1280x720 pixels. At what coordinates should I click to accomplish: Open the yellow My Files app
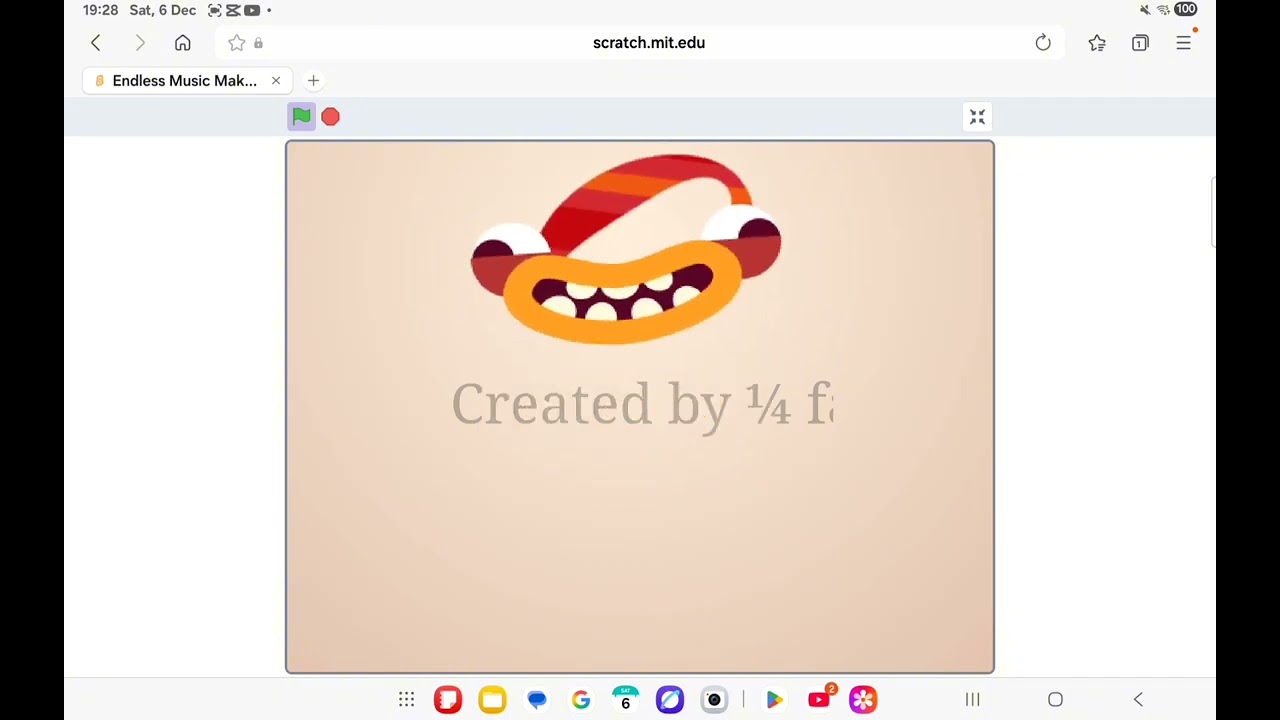pos(492,700)
